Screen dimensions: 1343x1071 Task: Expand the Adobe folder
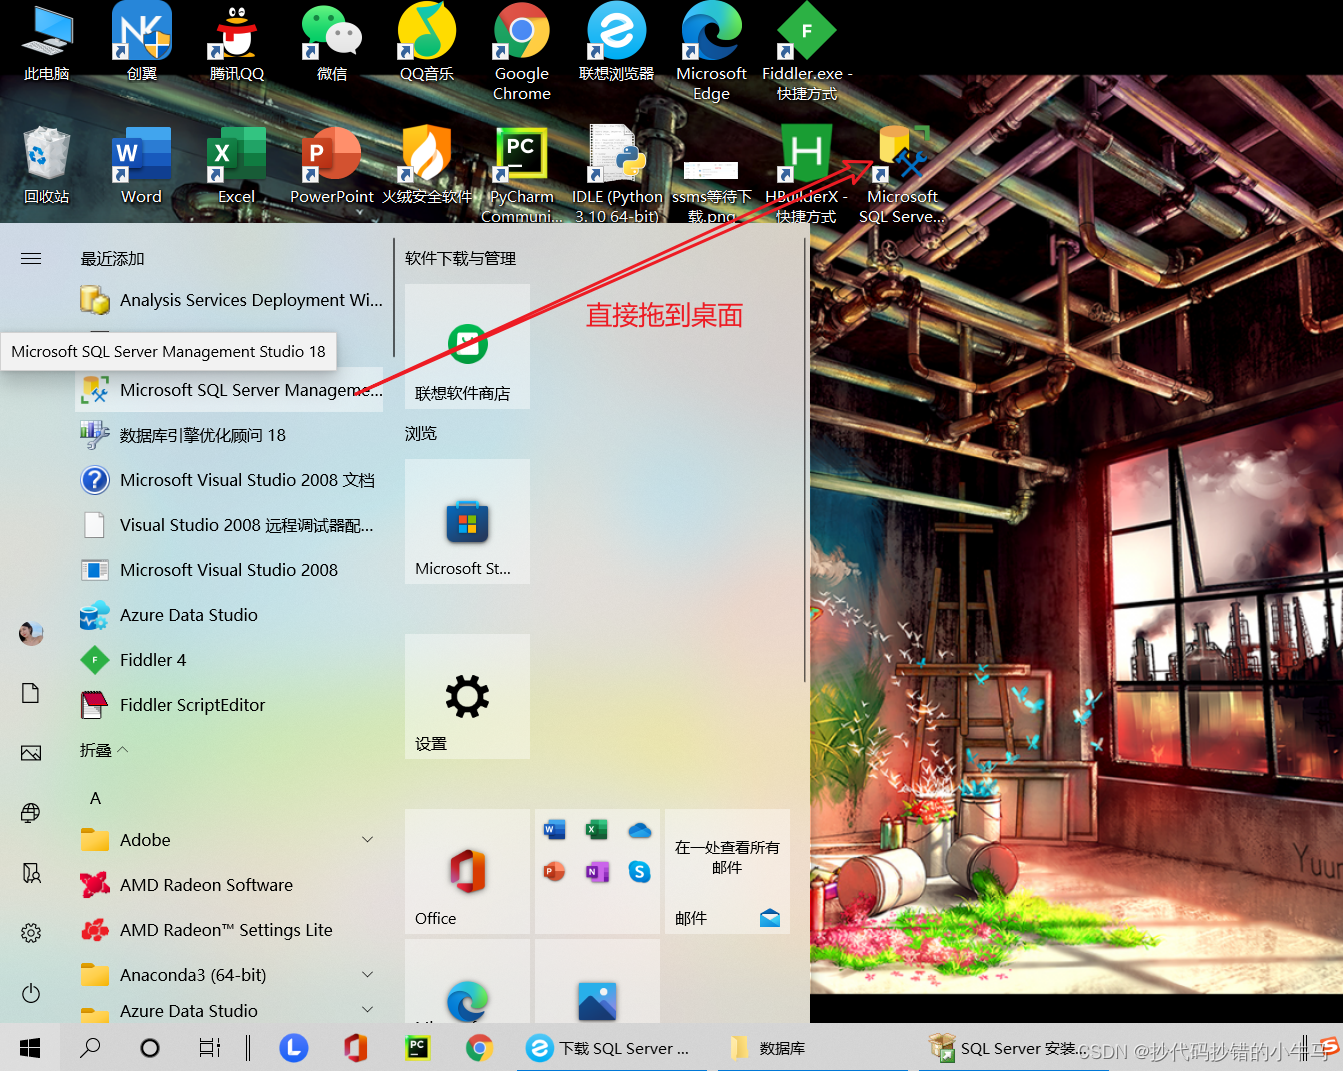click(x=227, y=840)
